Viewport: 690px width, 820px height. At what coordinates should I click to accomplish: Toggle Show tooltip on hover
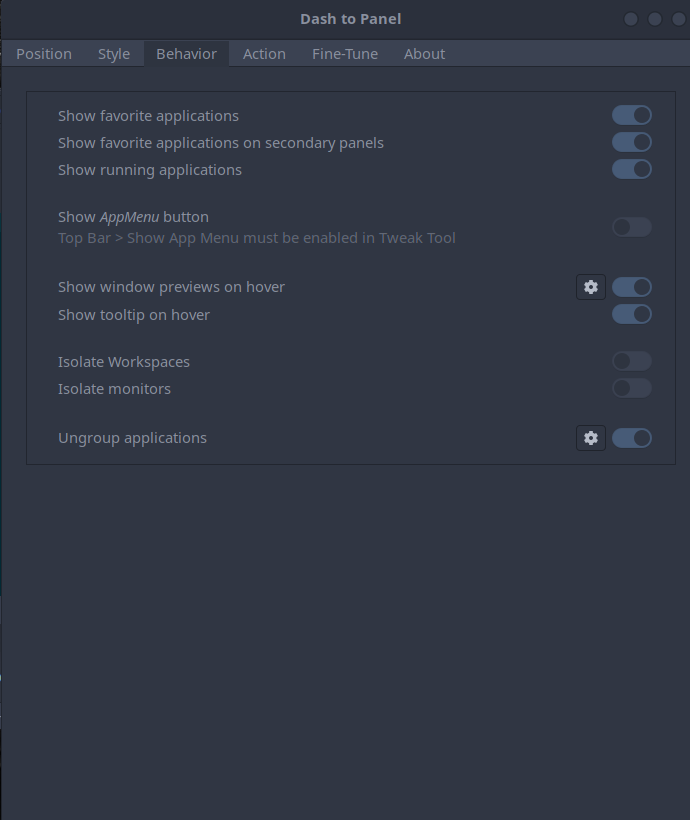click(631, 313)
